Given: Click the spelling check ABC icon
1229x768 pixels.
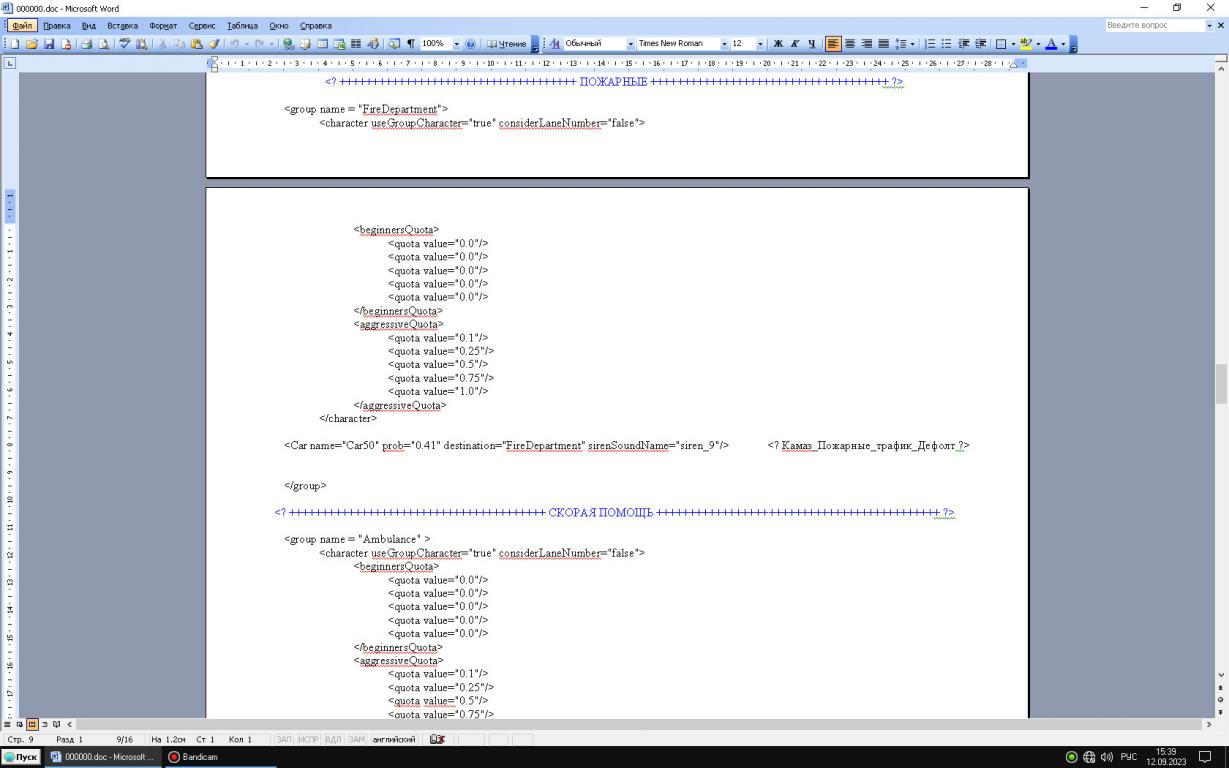Looking at the screenshot, I should pos(126,44).
